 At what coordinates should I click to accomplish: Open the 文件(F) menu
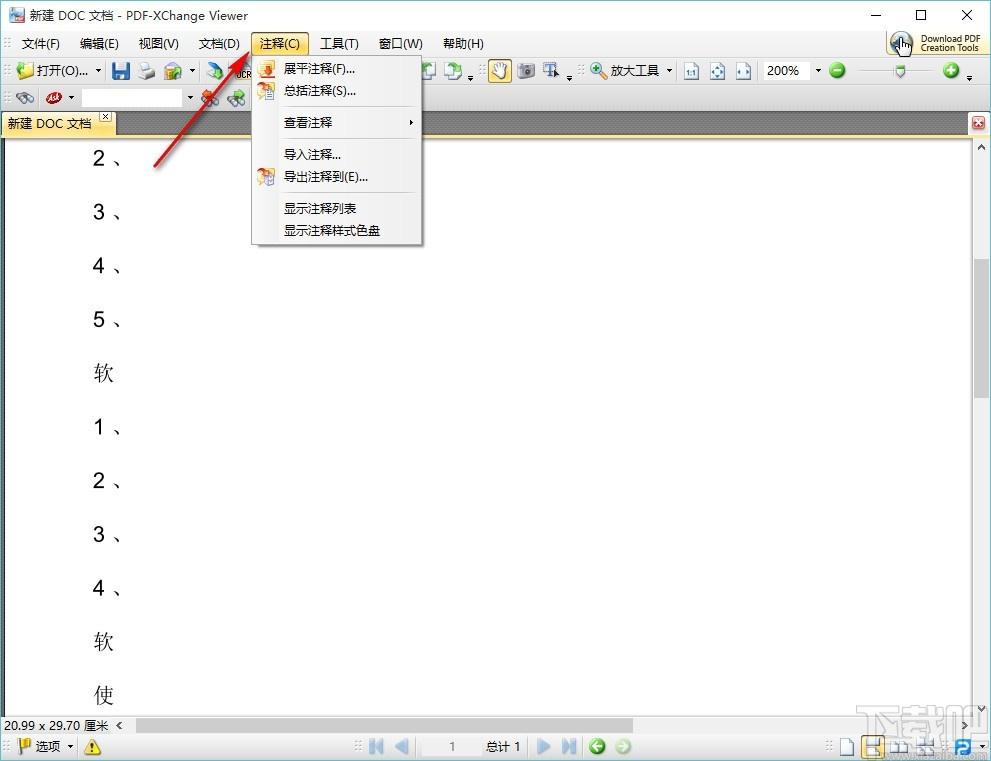pos(40,44)
